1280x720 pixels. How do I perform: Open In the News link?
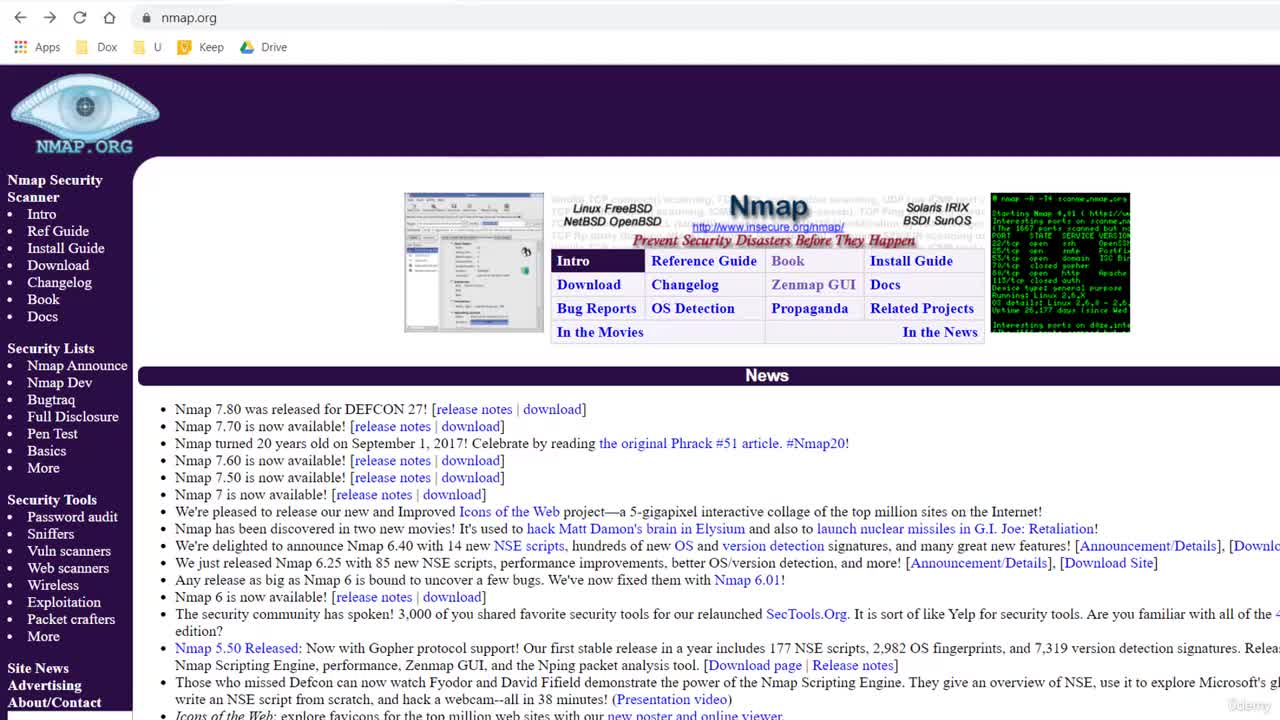point(940,332)
